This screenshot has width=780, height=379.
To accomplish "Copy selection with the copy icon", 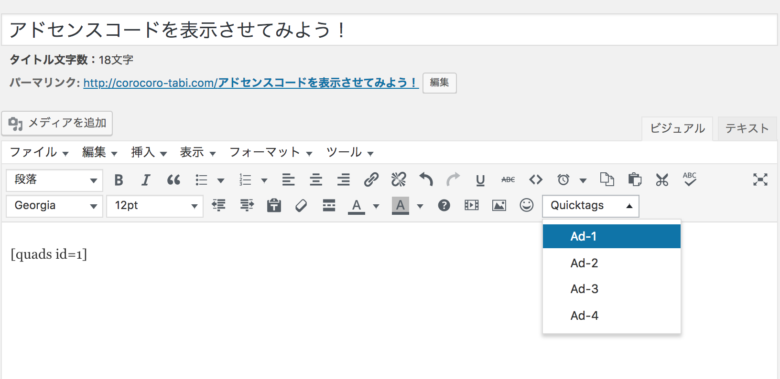I will (606, 180).
